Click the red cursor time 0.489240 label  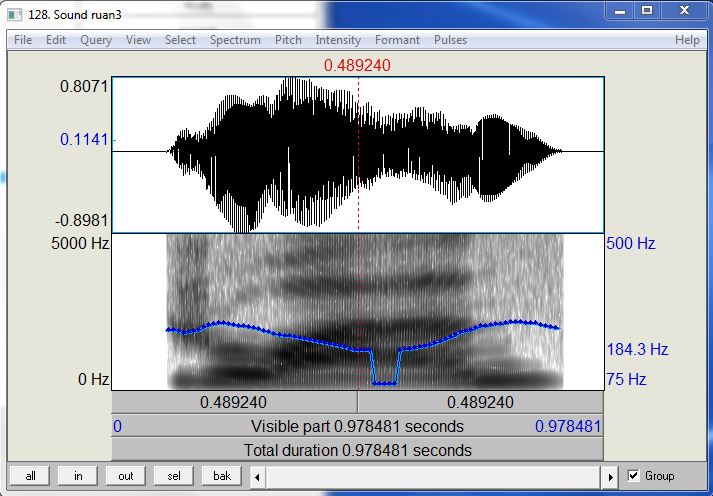[357, 65]
